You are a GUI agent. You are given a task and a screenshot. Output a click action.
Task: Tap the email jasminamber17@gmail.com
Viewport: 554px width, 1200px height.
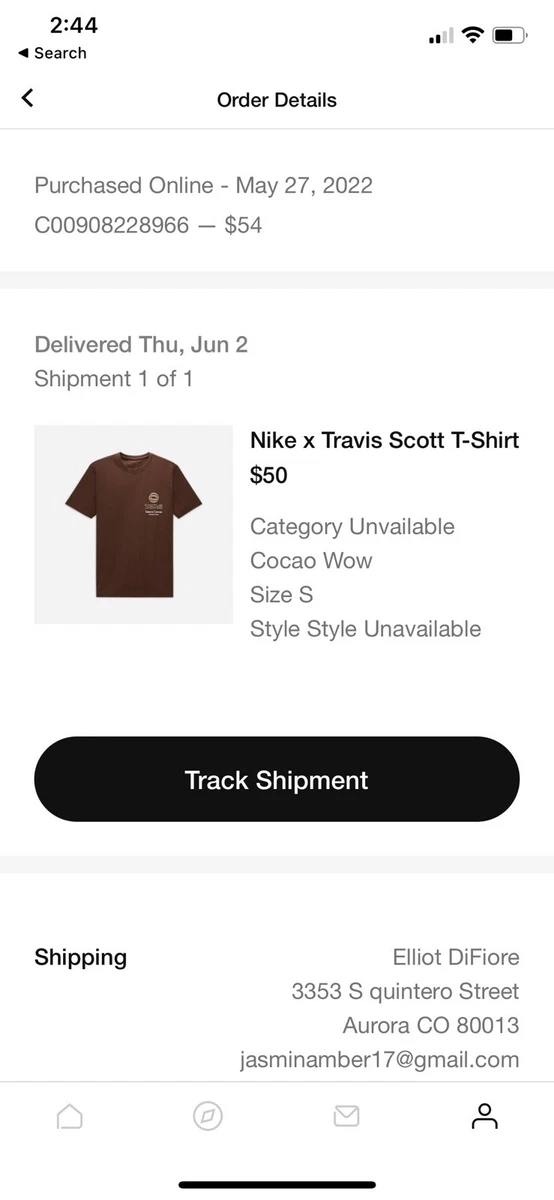(x=380, y=1060)
